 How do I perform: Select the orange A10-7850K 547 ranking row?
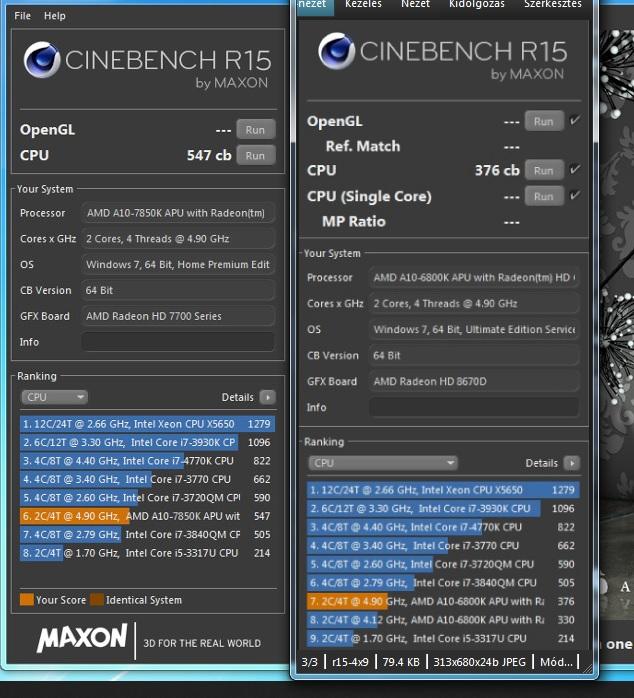point(147,516)
